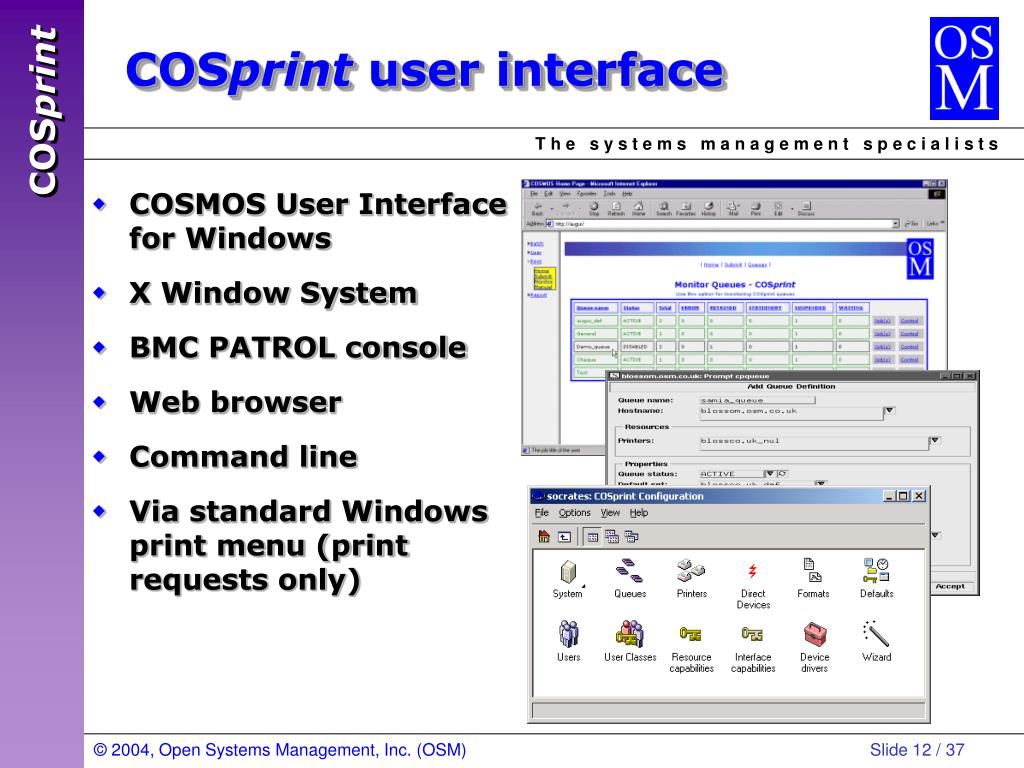Select the small icons view toolbar button
Viewport: 1024px width, 768px height.
[612, 537]
